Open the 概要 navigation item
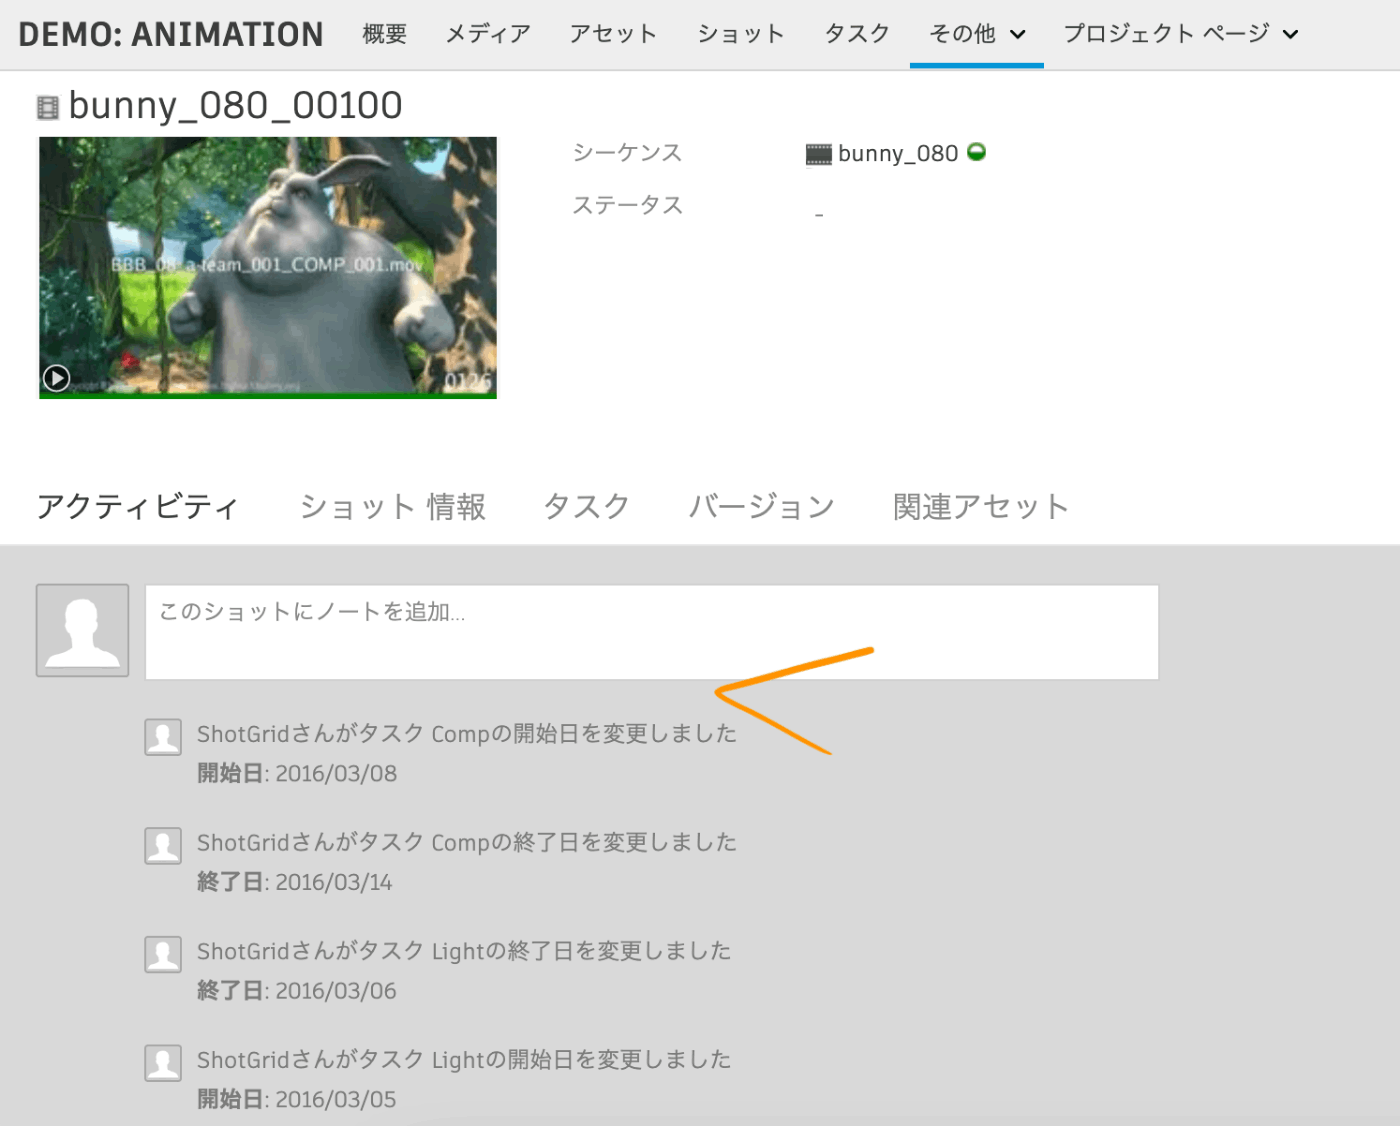 (385, 34)
